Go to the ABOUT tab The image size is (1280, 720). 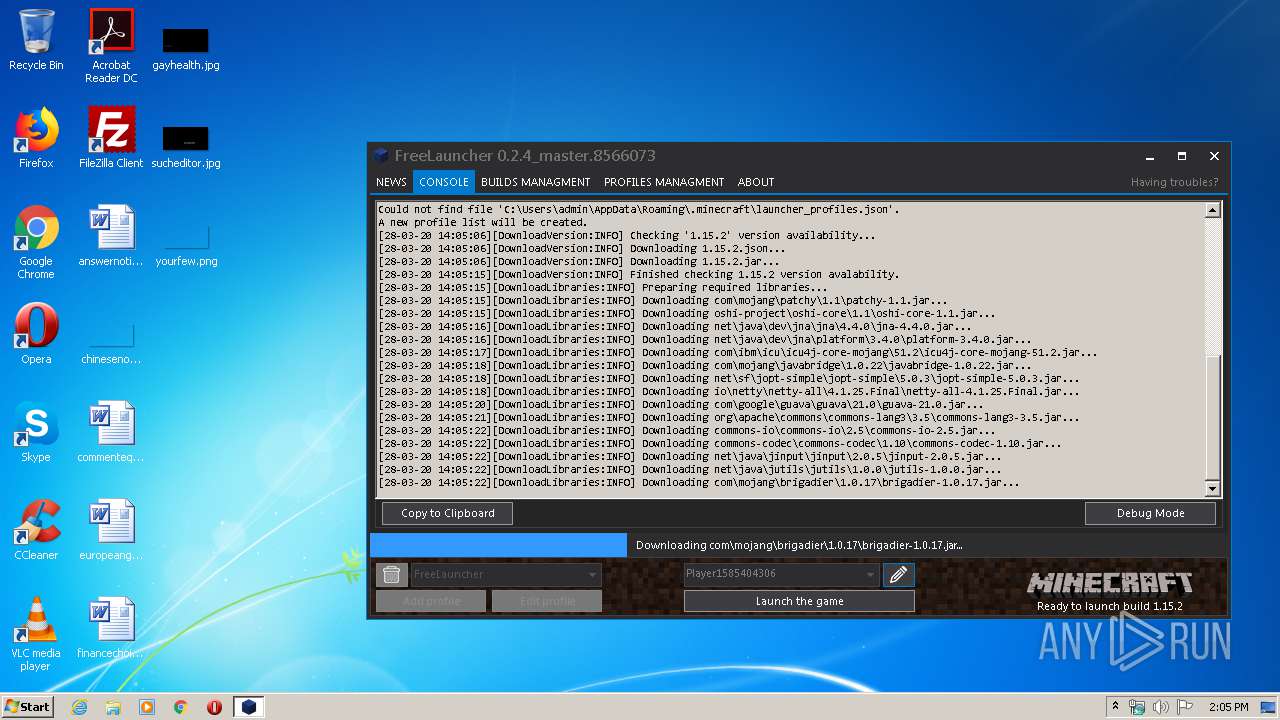tap(756, 182)
